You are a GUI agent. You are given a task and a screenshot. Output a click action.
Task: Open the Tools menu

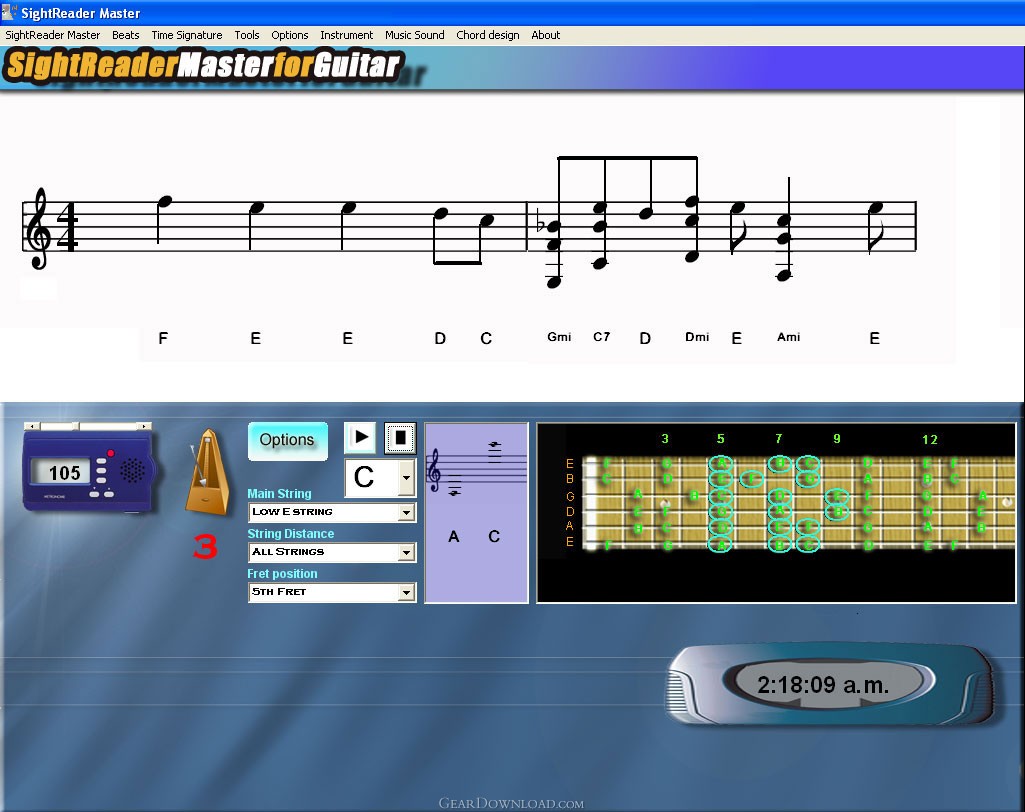coord(247,35)
